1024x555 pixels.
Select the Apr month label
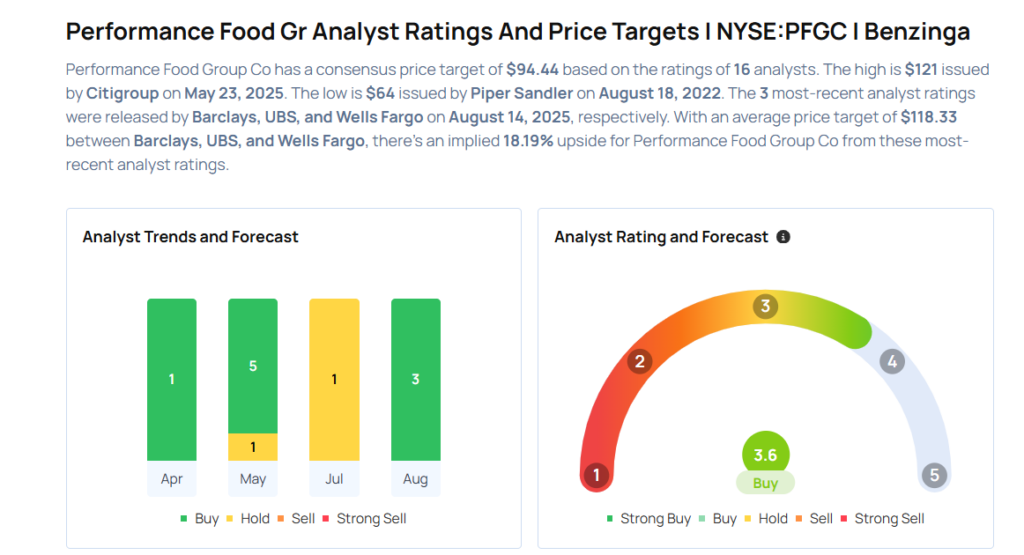(x=172, y=479)
